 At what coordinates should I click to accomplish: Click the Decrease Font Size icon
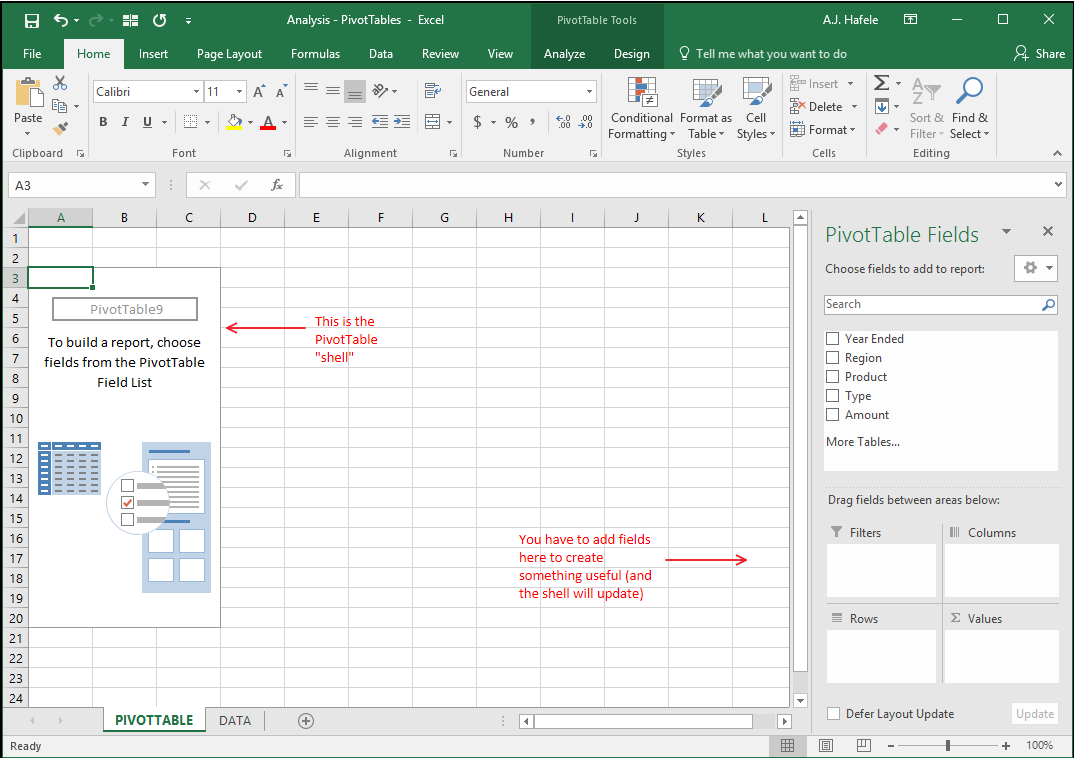point(282,91)
